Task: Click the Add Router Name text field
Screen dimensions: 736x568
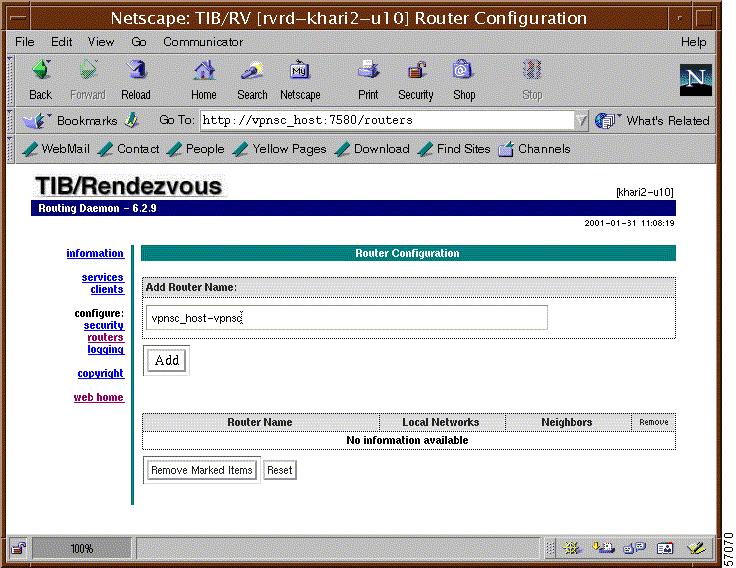Action: 346,318
